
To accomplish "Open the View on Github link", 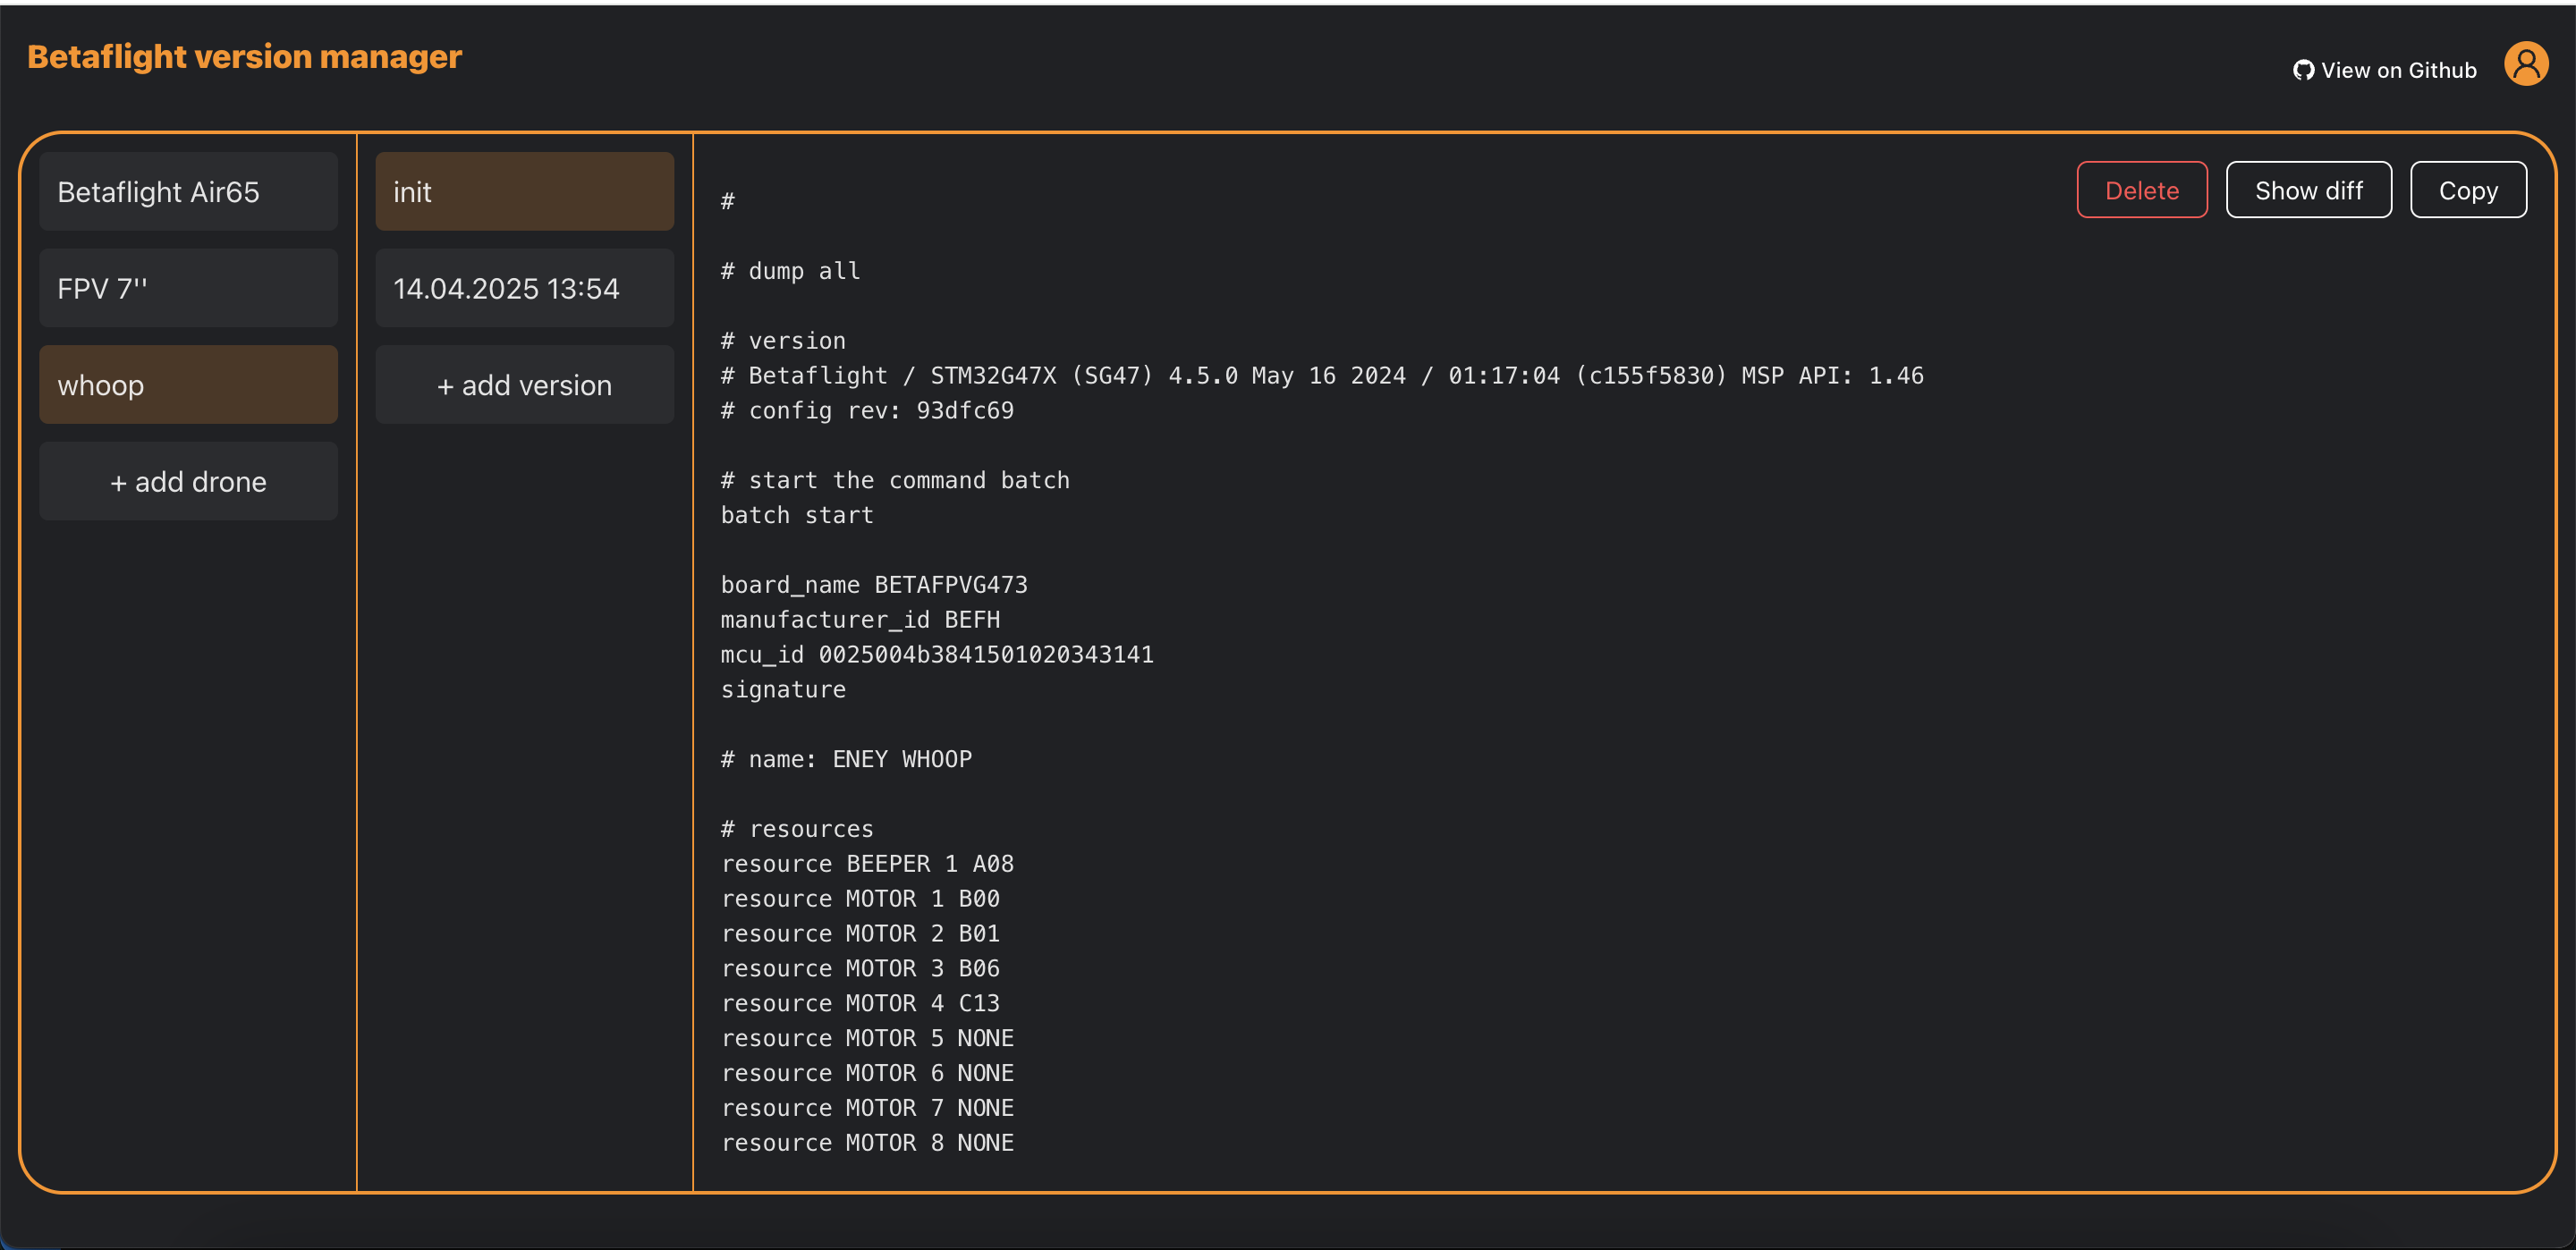I will (2385, 70).
